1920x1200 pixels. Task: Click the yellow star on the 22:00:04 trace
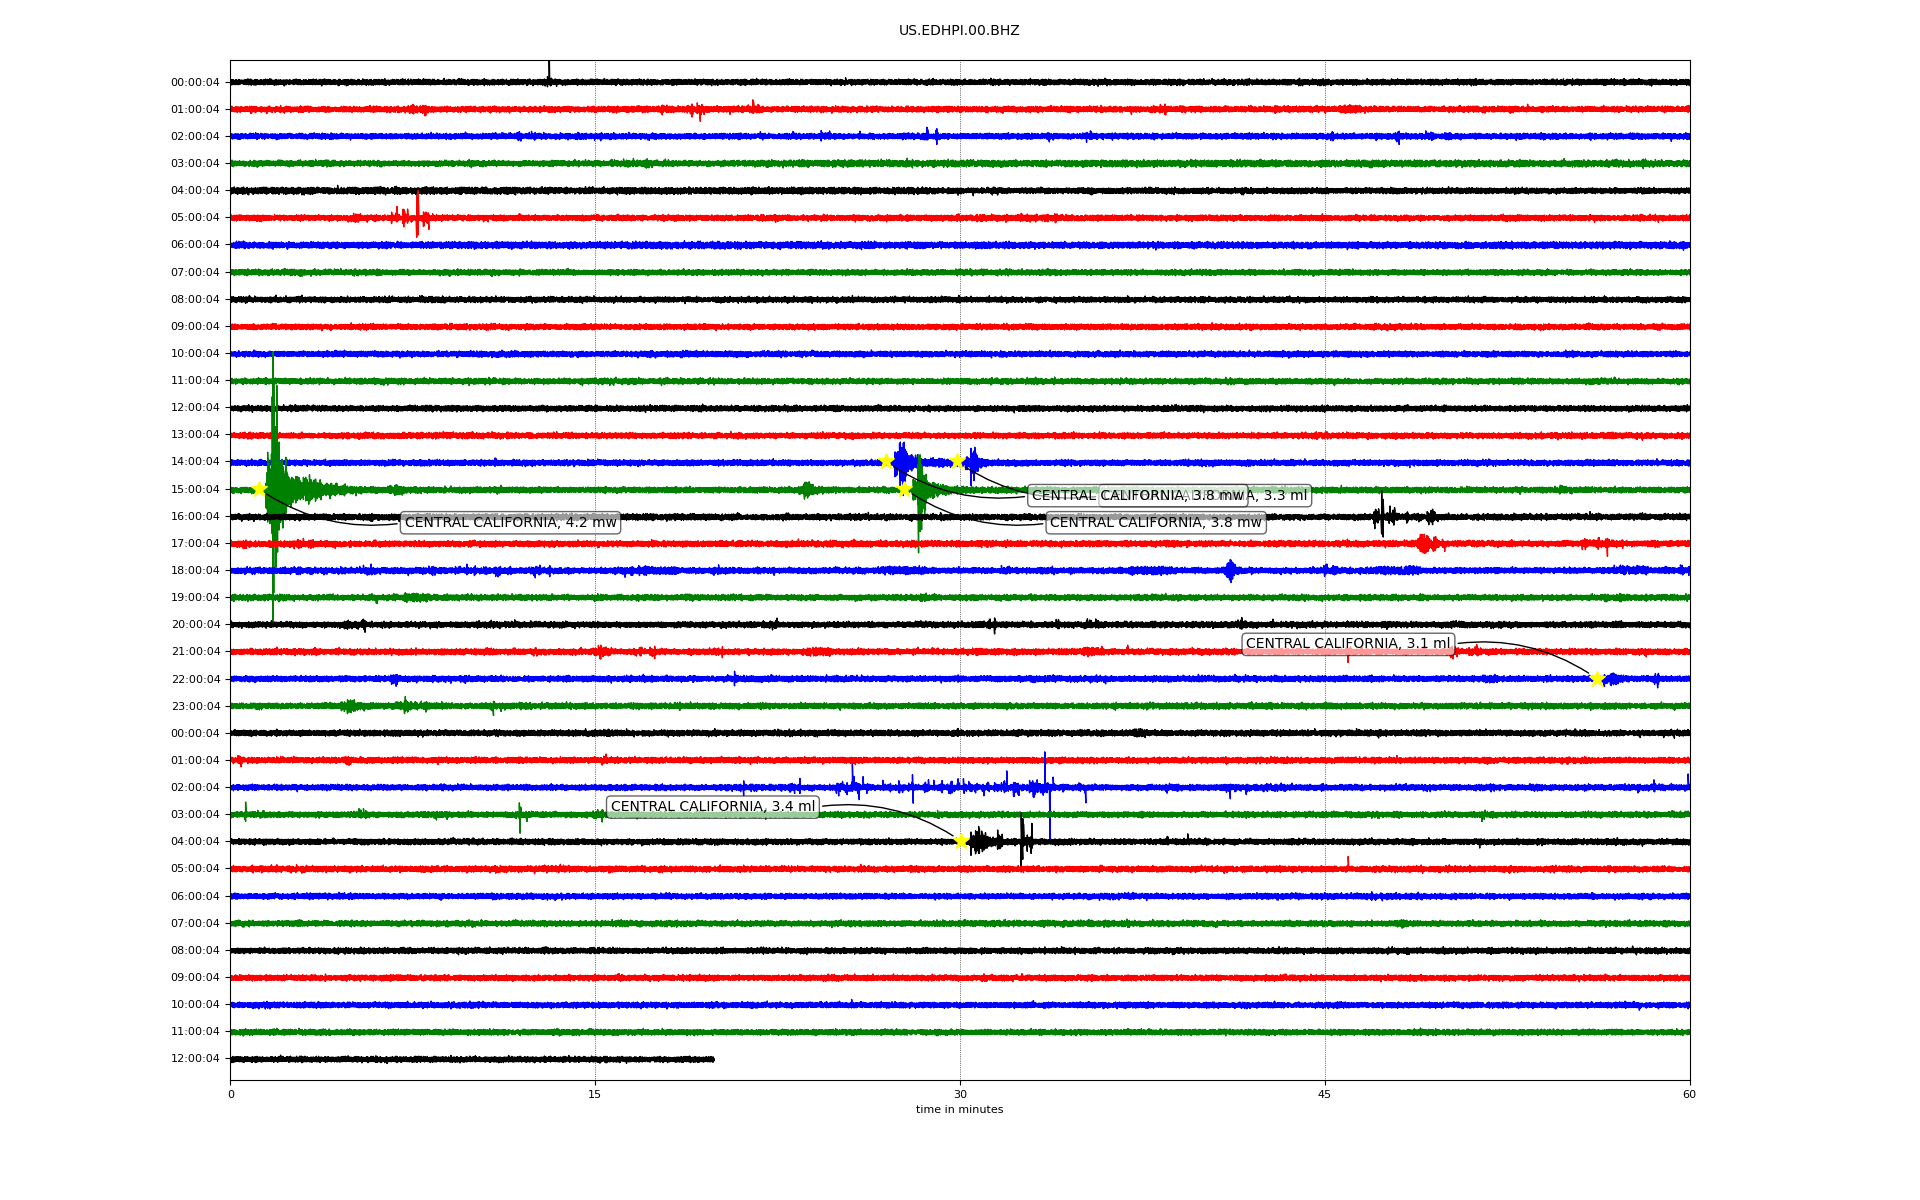click(1596, 679)
